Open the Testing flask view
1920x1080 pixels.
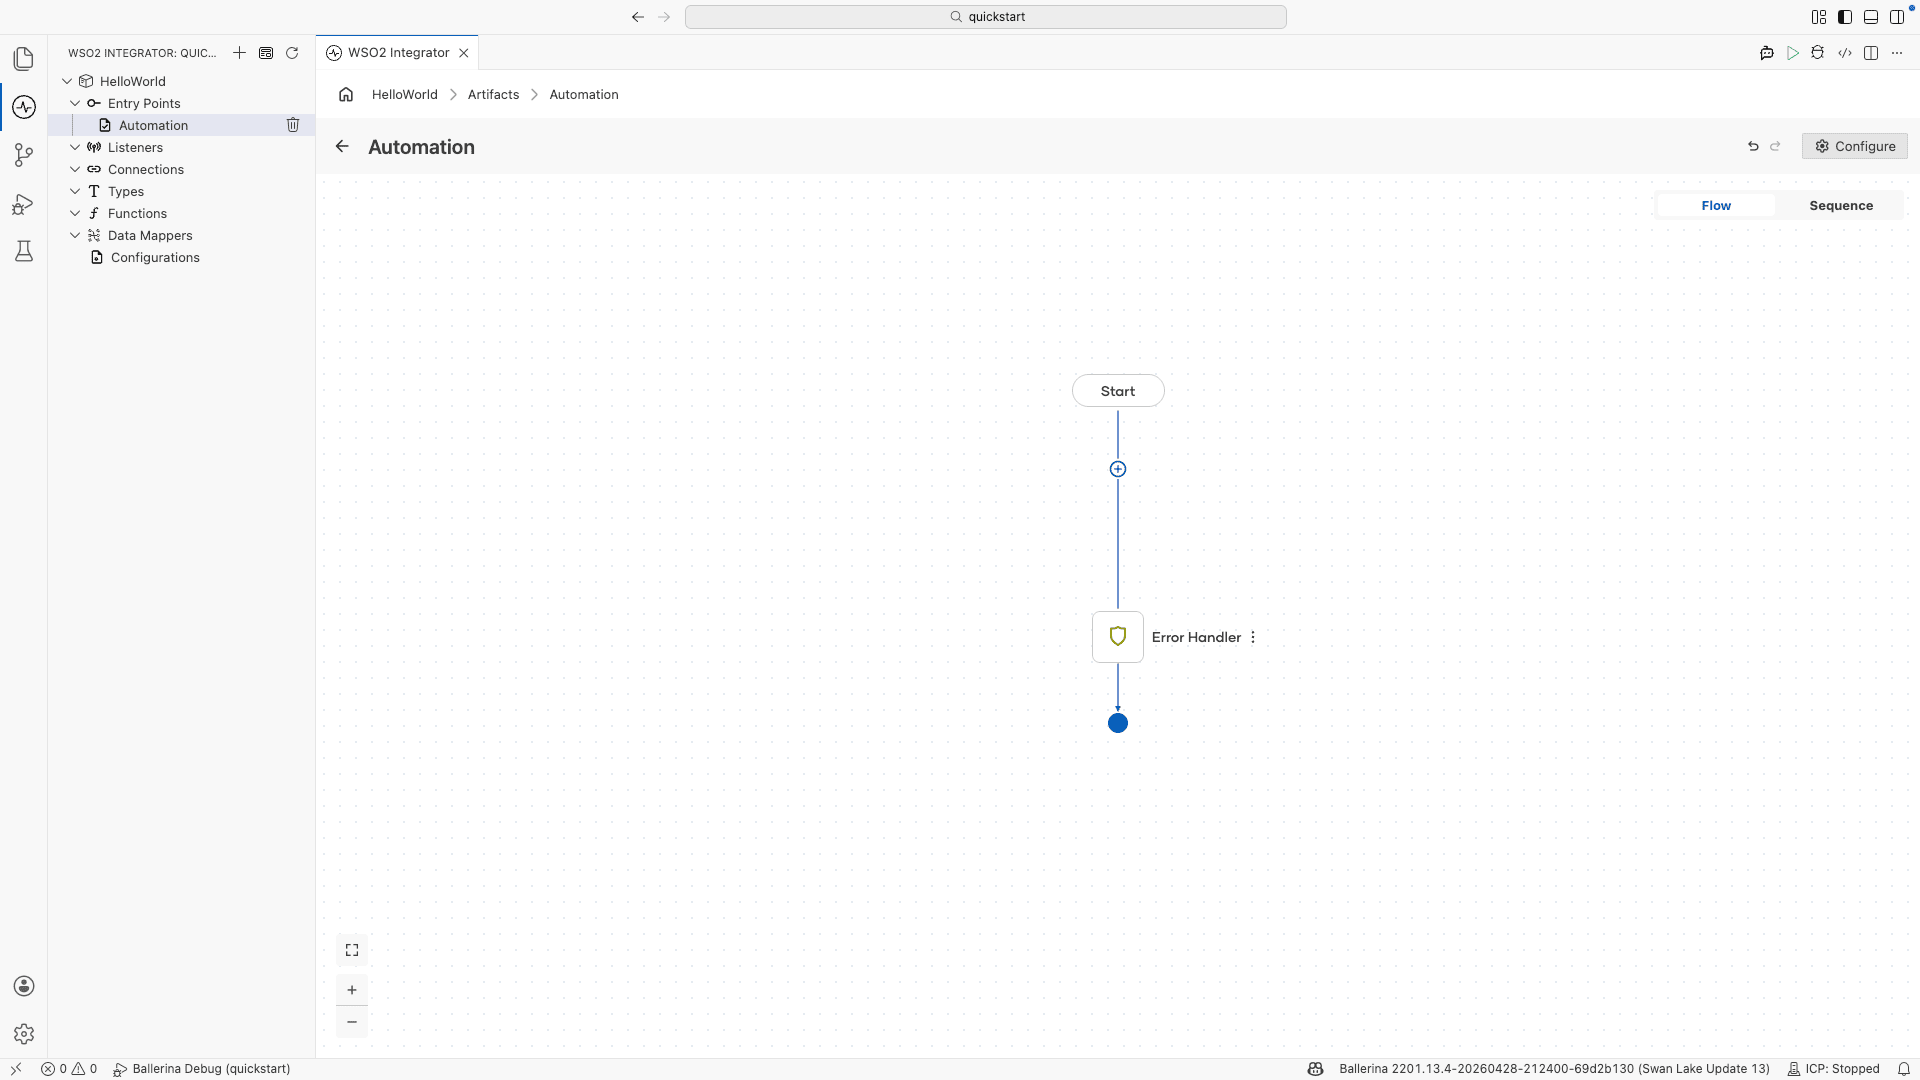(x=24, y=251)
